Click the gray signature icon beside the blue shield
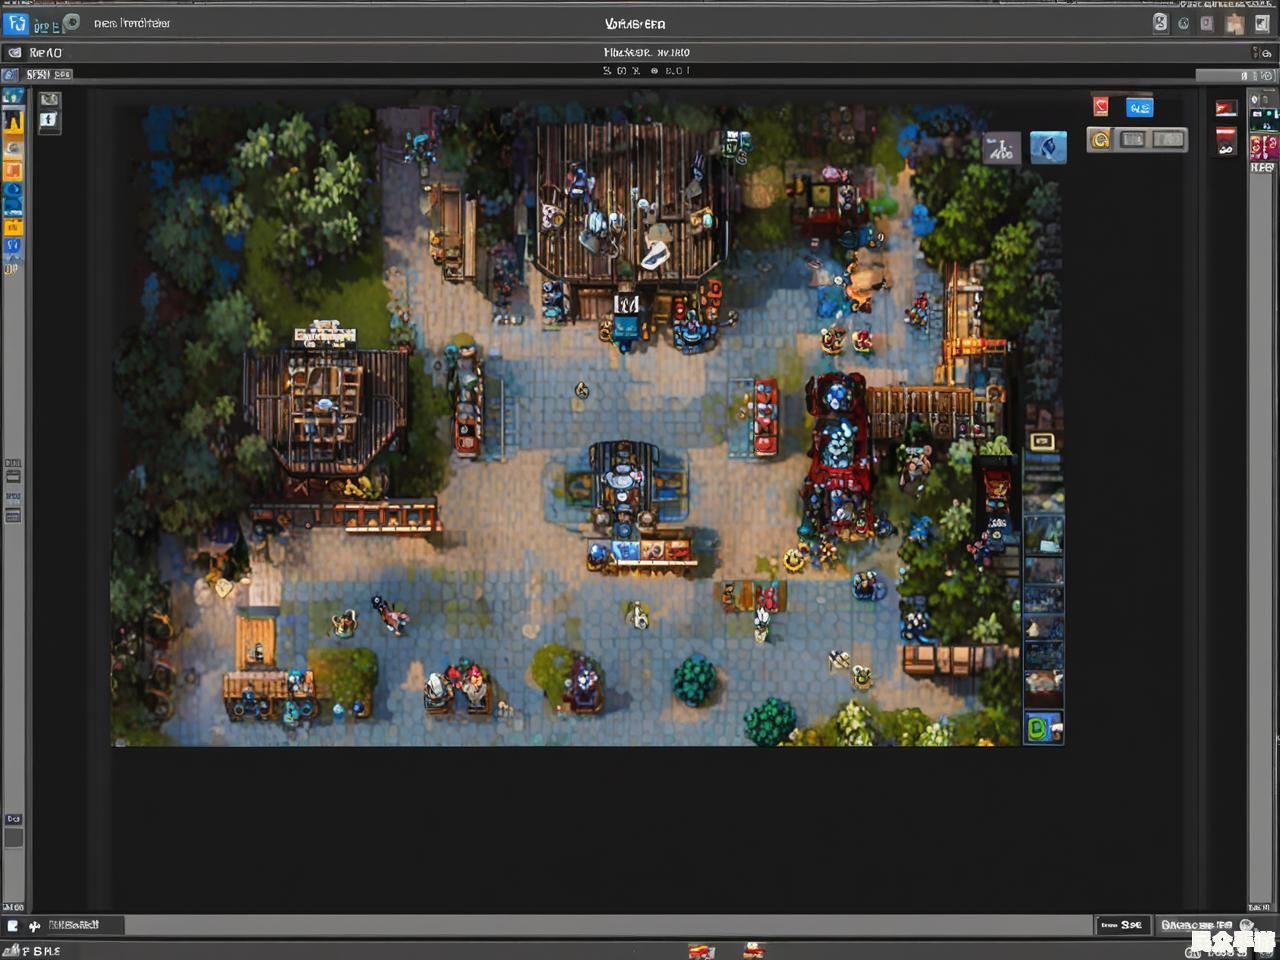1280x960 pixels. pos(1000,149)
